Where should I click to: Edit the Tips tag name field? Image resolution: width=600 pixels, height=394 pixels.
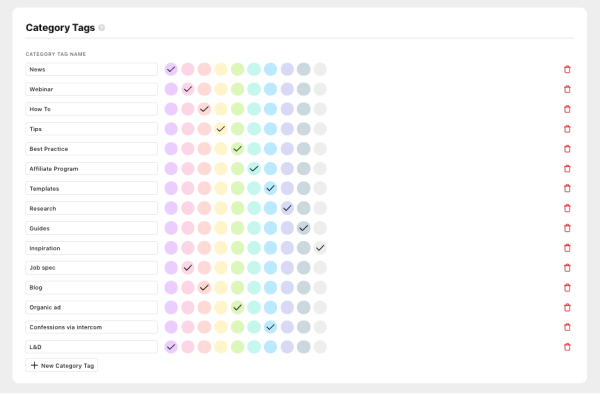click(x=91, y=129)
